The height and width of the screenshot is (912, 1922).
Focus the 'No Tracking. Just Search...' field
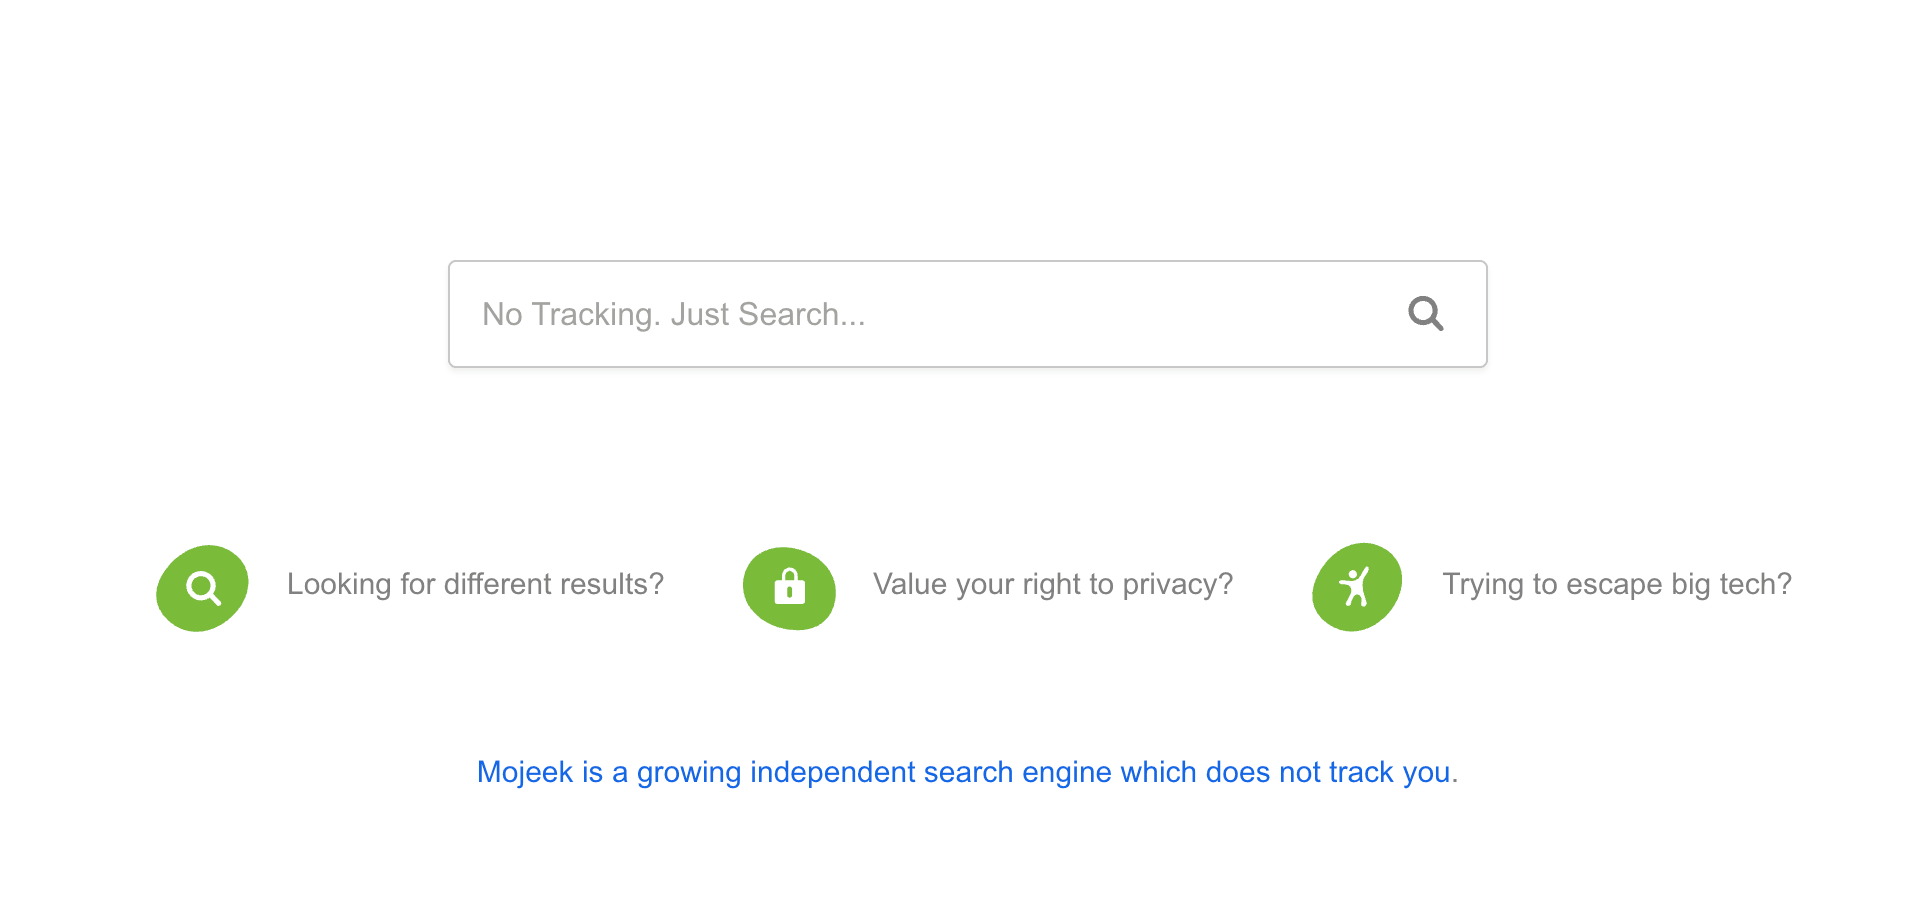tap(967, 314)
